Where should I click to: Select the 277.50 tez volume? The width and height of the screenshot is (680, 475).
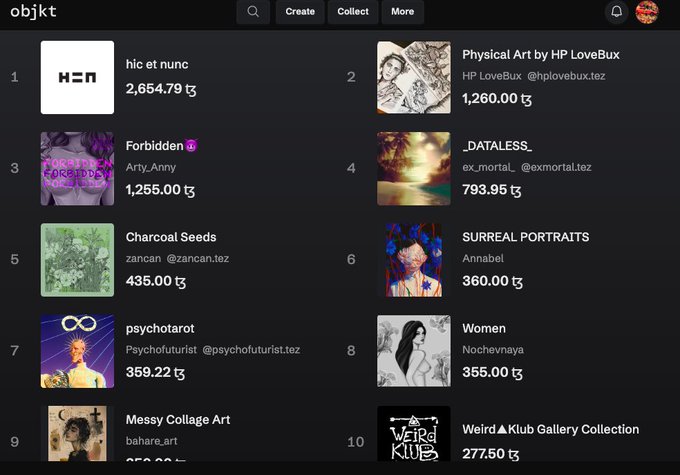pos(490,454)
